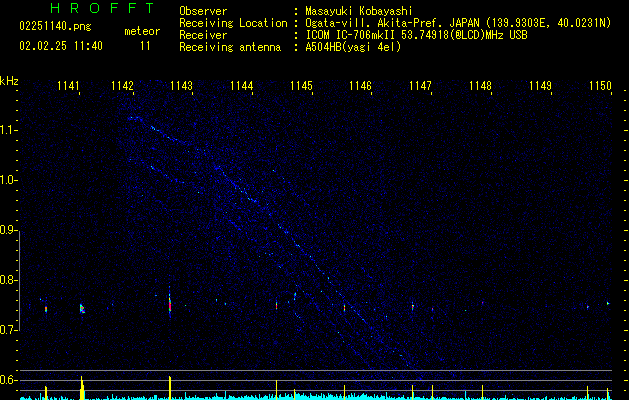Select the file name 02251140.png
The height and width of the screenshot is (400, 629).
[x=55, y=26]
